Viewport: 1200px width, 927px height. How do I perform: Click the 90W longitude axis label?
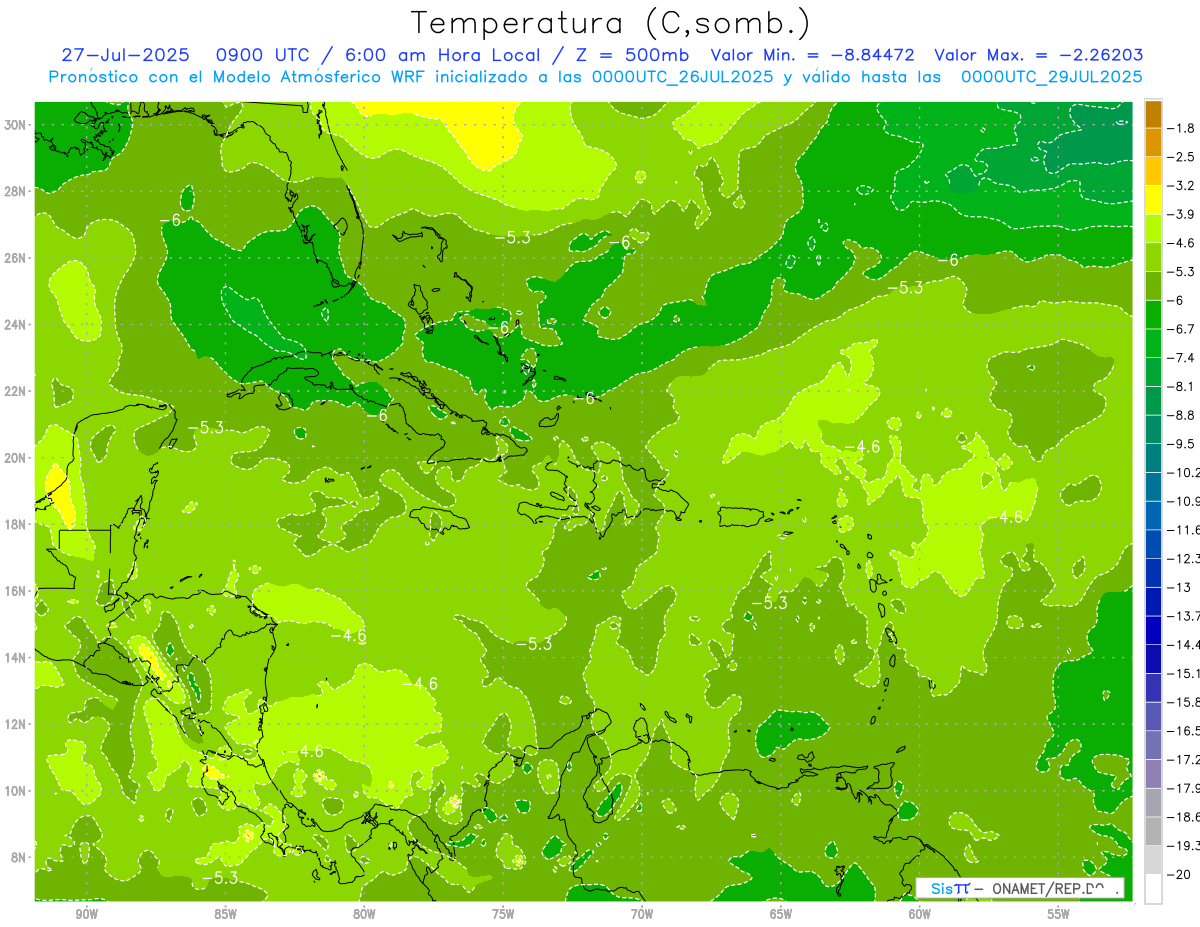[x=86, y=914]
